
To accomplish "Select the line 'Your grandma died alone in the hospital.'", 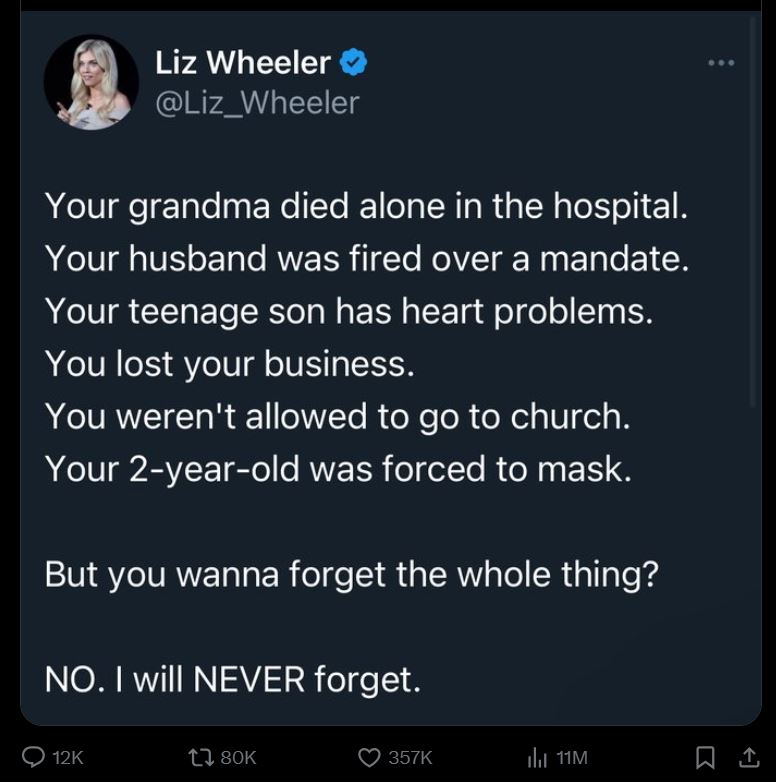I will [x=367, y=206].
